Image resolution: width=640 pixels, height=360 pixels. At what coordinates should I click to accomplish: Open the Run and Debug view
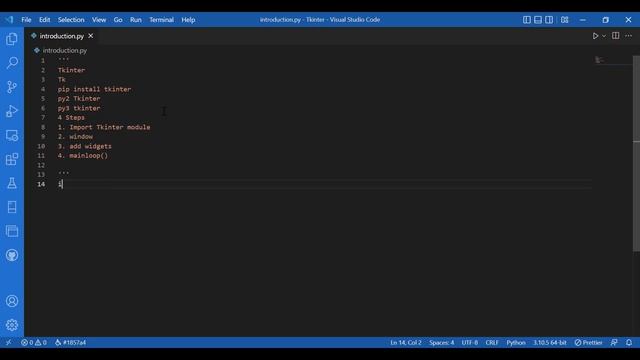click(12, 111)
